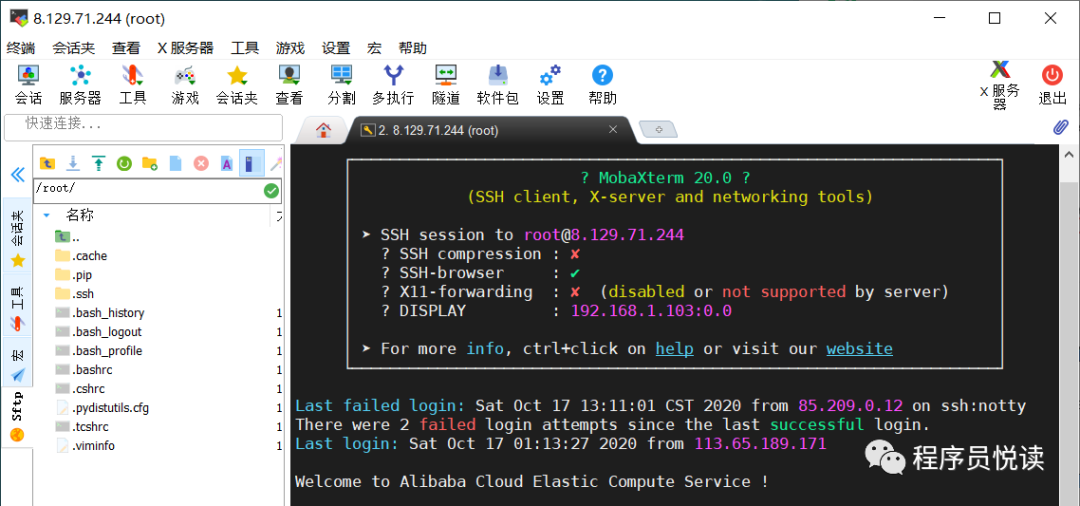Image resolution: width=1080 pixels, height=506 pixels.
Task: Click the SFTP upload arrow icon
Action: 98,163
